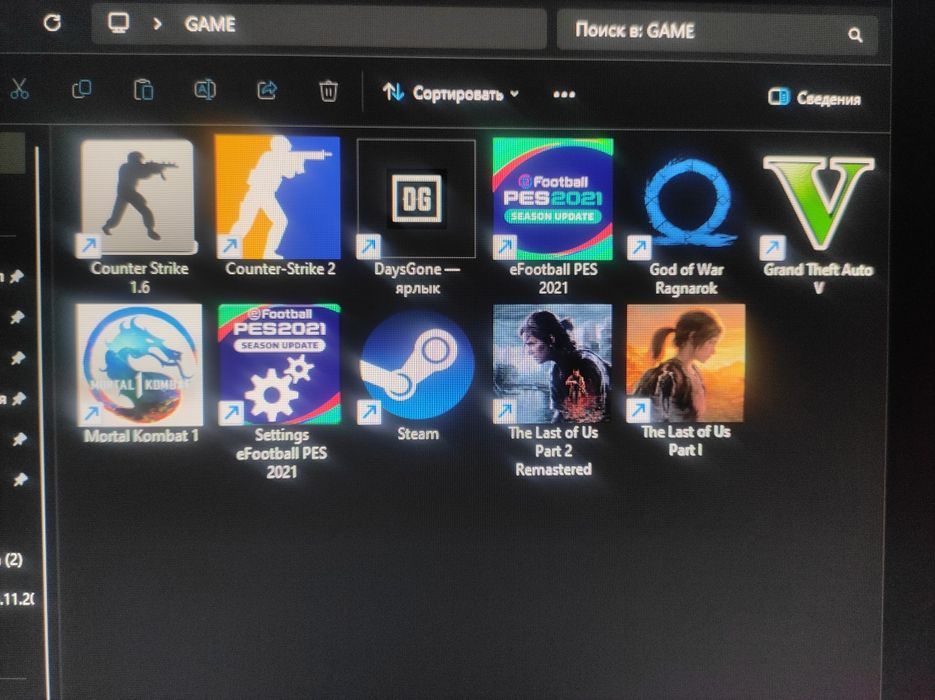This screenshot has height=700, width=935.
Task: Click the Cut scissors icon in toolbar
Action: point(19,89)
